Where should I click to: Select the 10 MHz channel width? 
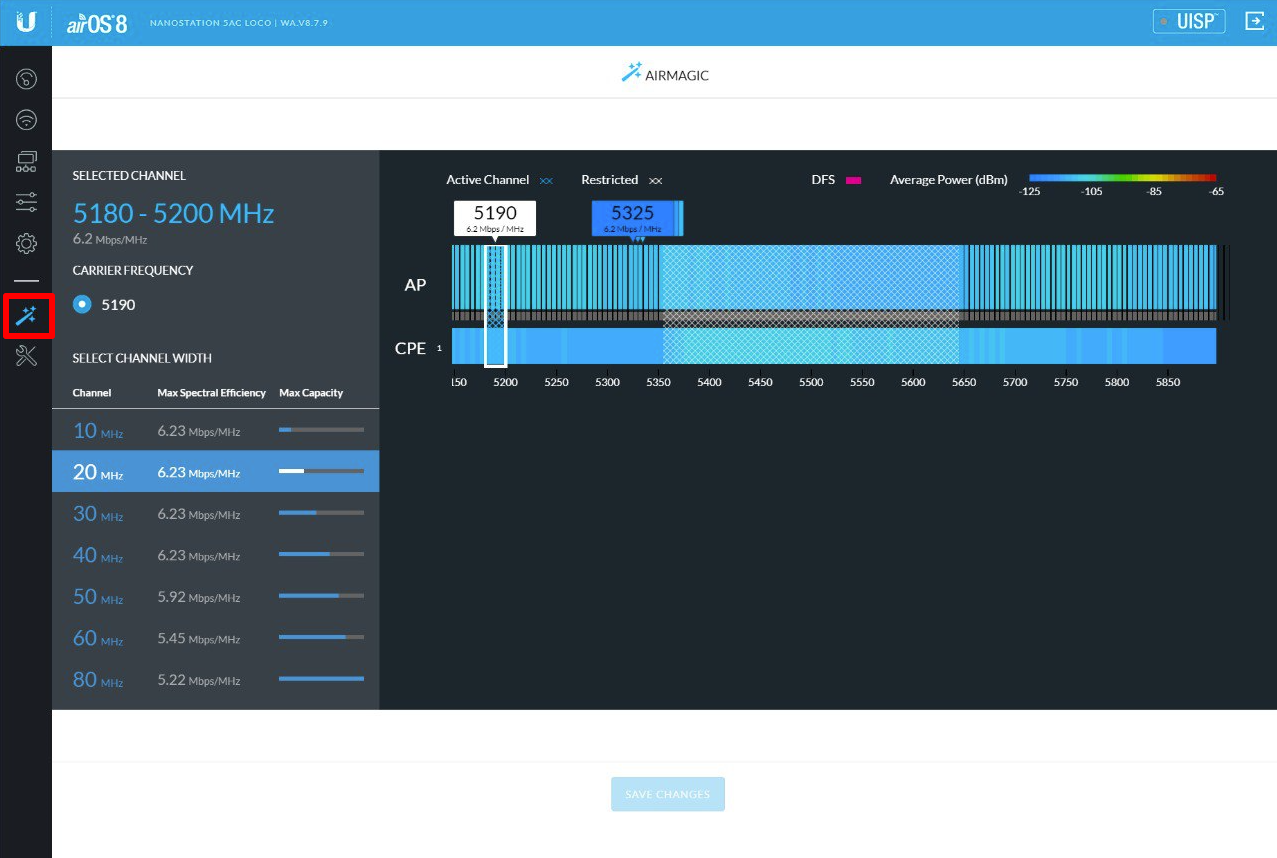point(215,430)
